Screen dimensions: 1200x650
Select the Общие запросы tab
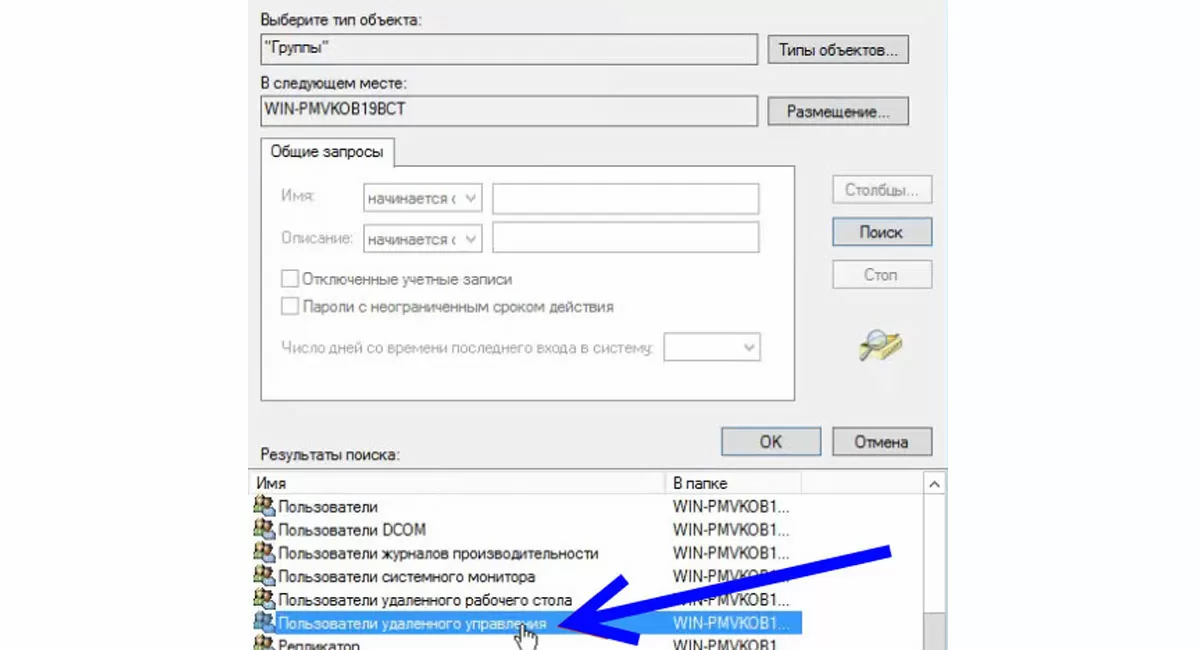pyautogui.click(x=328, y=151)
